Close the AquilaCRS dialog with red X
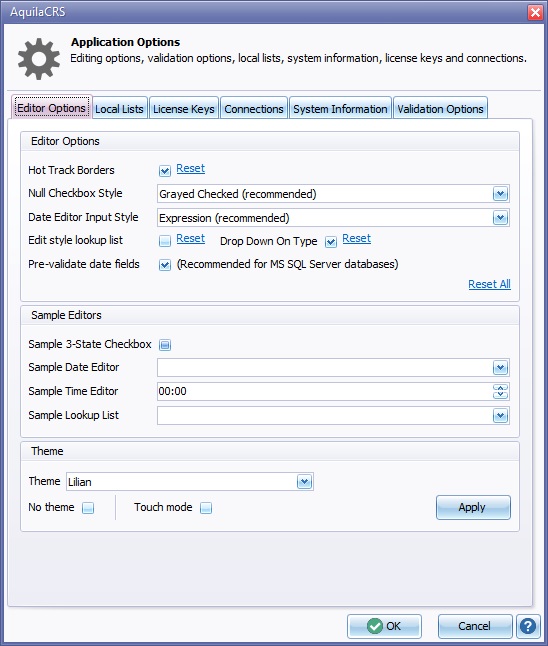Viewport: 548px width, 646px height. (x=535, y=12)
